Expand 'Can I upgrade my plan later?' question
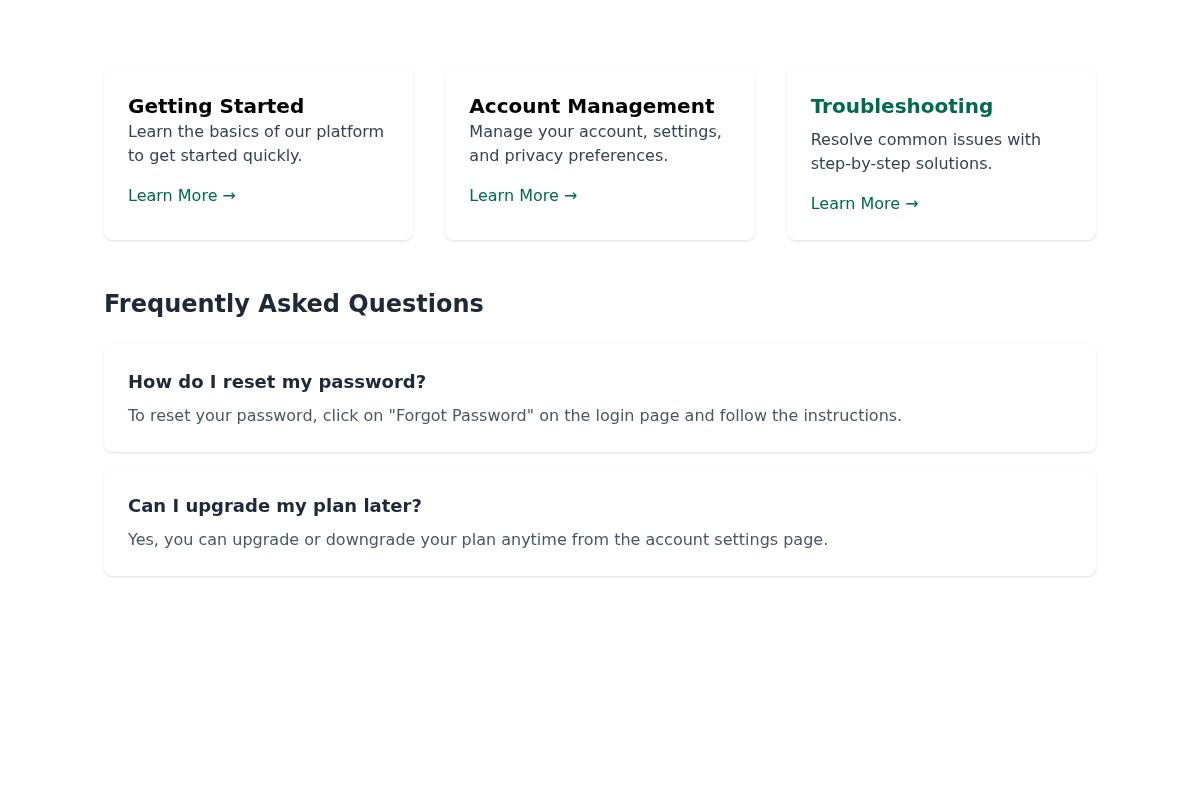Viewport: 1200px width, 800px height. pyautogui.click(x=275, y=506)
